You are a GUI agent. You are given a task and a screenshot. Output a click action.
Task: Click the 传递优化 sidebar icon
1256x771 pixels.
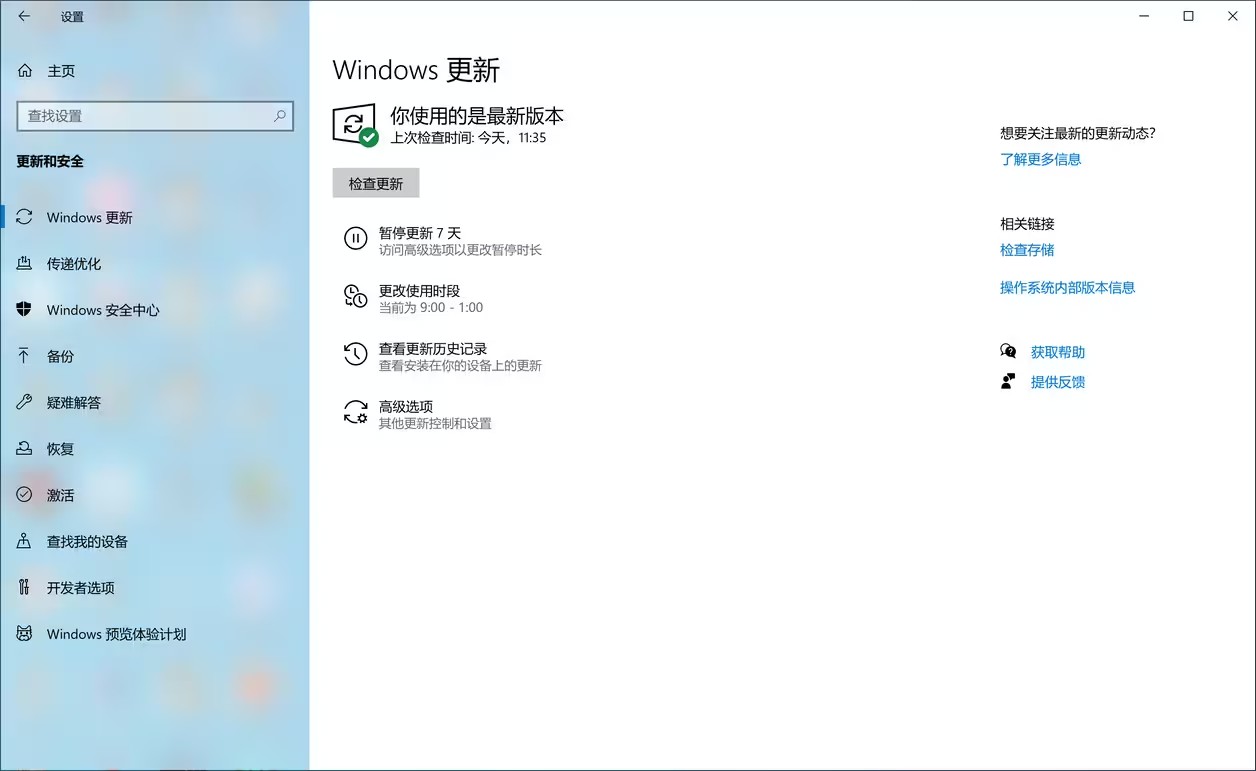coord(25,263)
